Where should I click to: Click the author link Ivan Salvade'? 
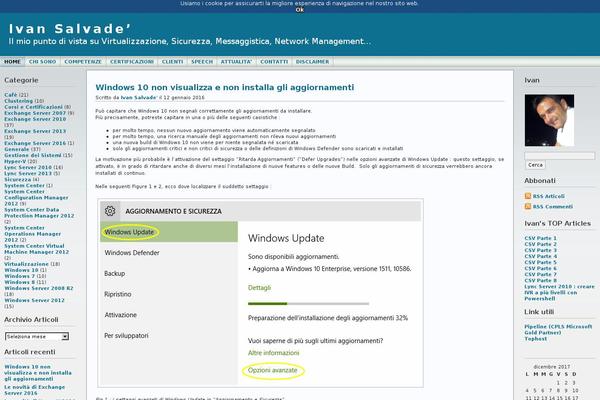[x=139, y=98]
